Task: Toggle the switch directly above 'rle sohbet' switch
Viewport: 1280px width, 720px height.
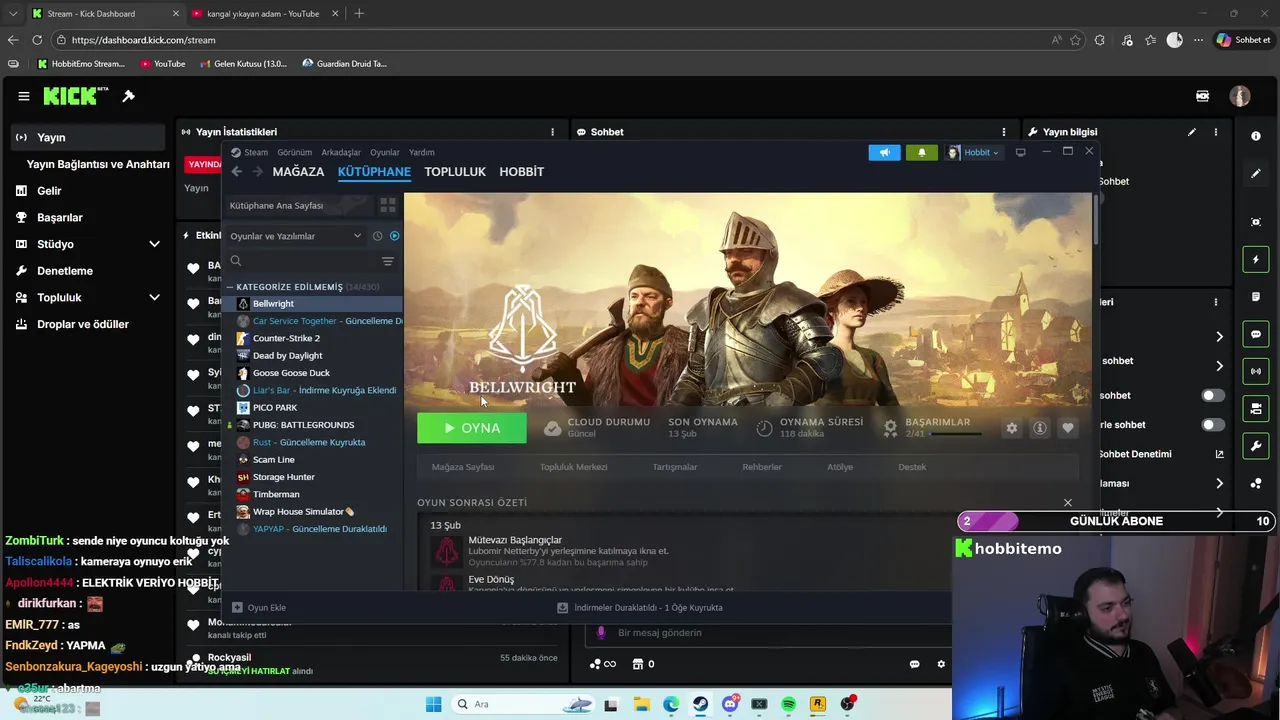Action: point(1212,396)
